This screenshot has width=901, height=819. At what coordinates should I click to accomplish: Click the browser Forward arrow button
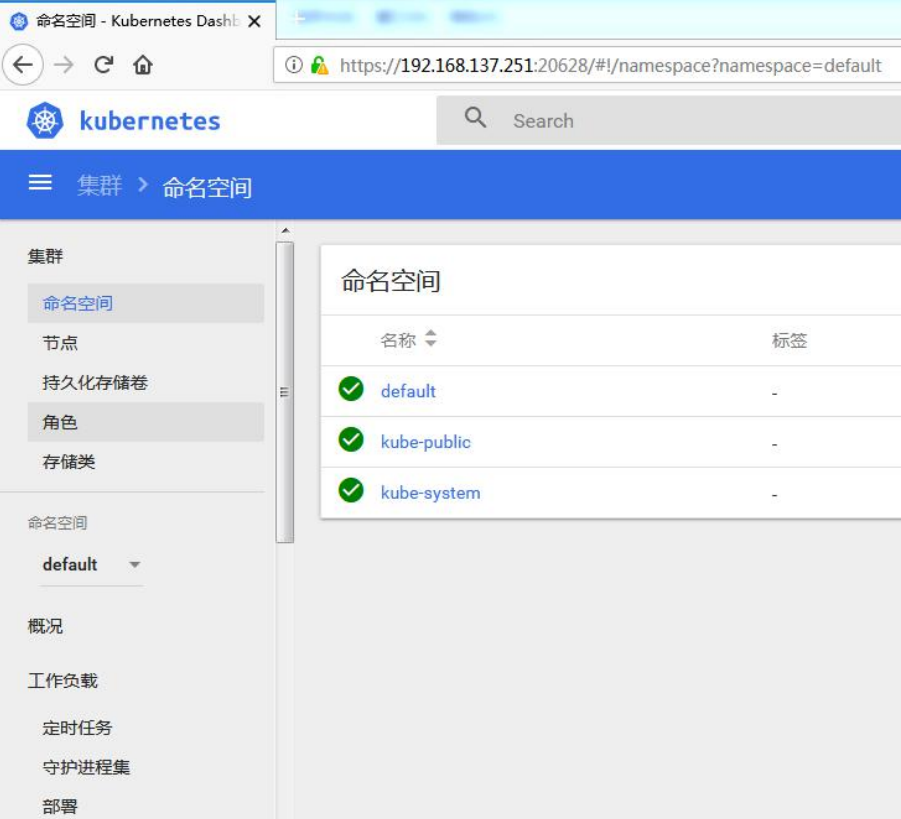[64, 64]
